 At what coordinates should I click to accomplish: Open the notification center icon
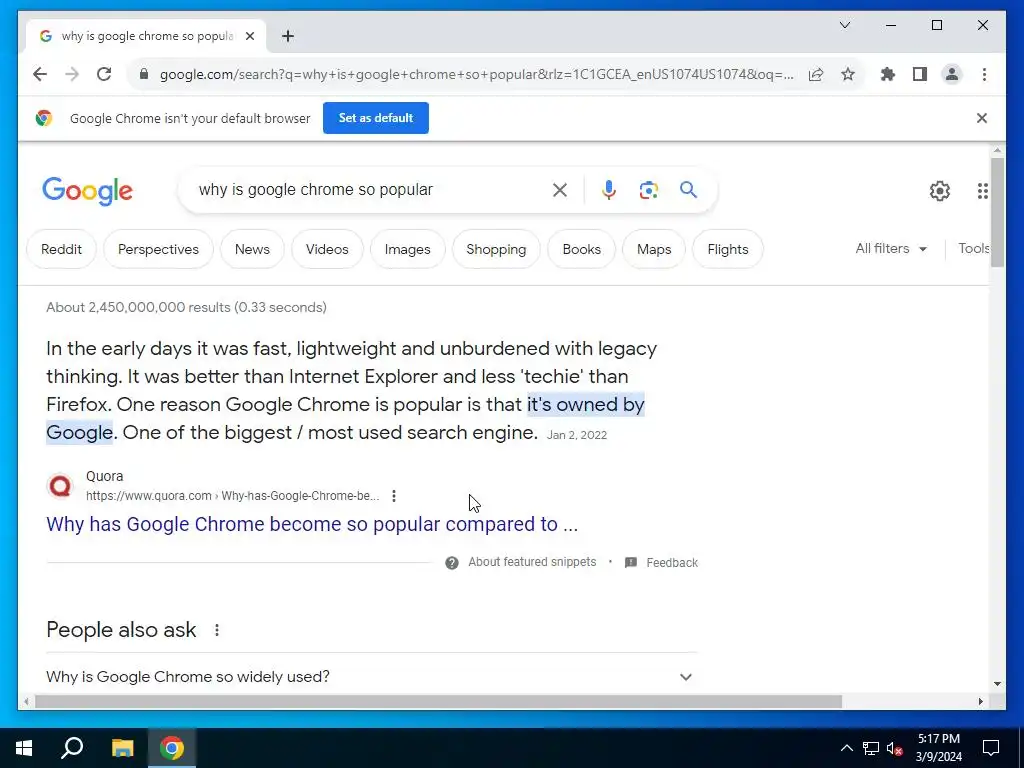click(991, 748)
